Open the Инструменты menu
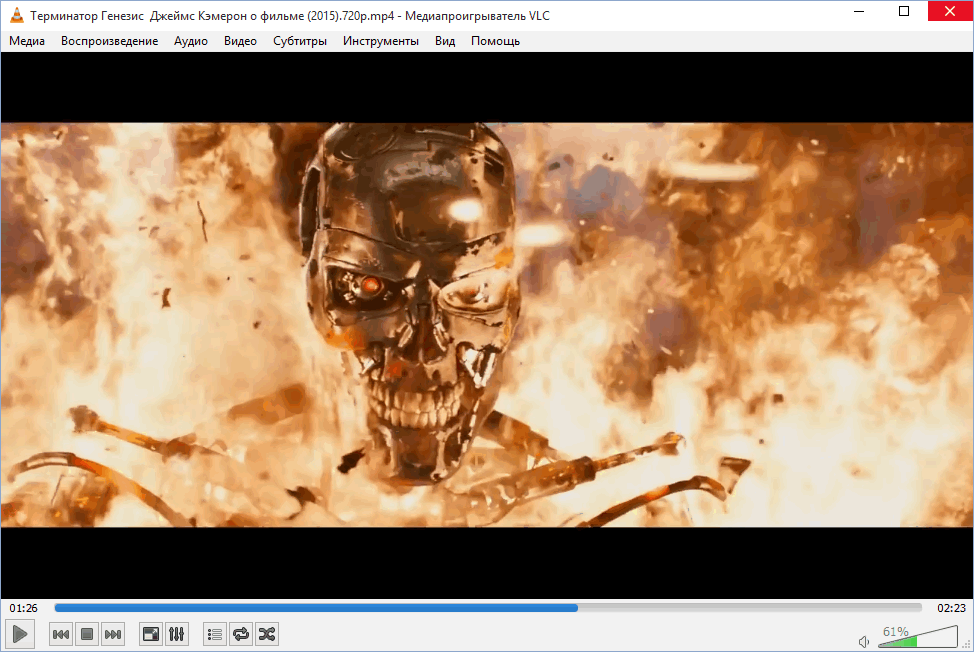This screenshot has height=652, width=974. click(381, 41)
